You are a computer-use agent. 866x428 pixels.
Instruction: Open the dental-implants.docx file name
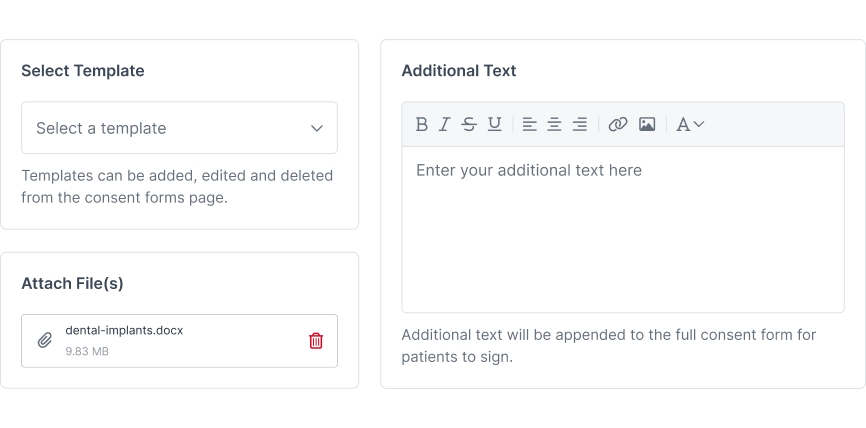pyautogui.click(x=124, y=330)
